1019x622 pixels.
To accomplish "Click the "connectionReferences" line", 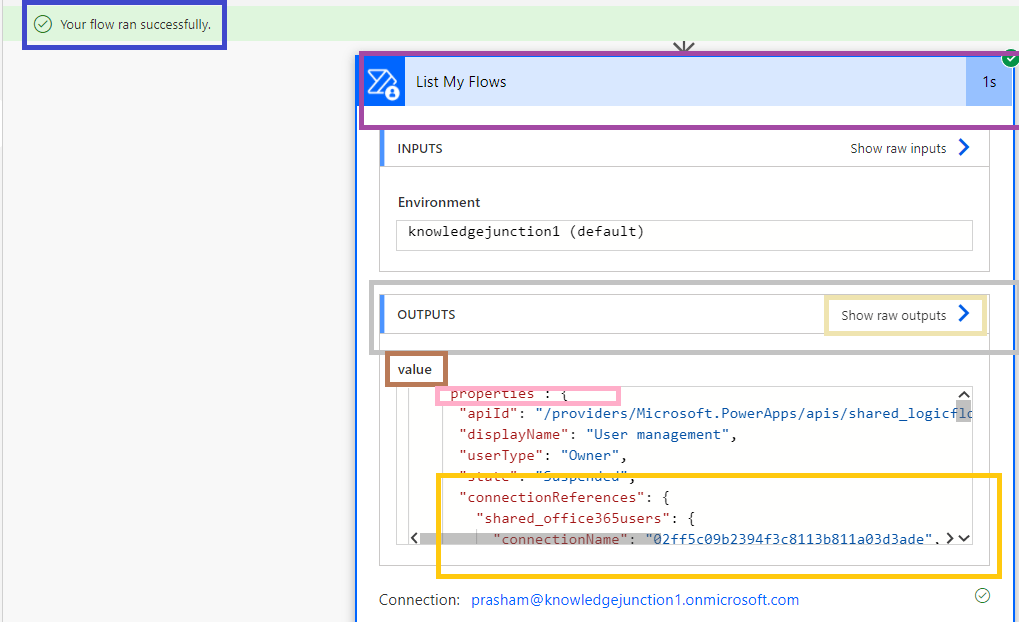I will tap(564, 498).
